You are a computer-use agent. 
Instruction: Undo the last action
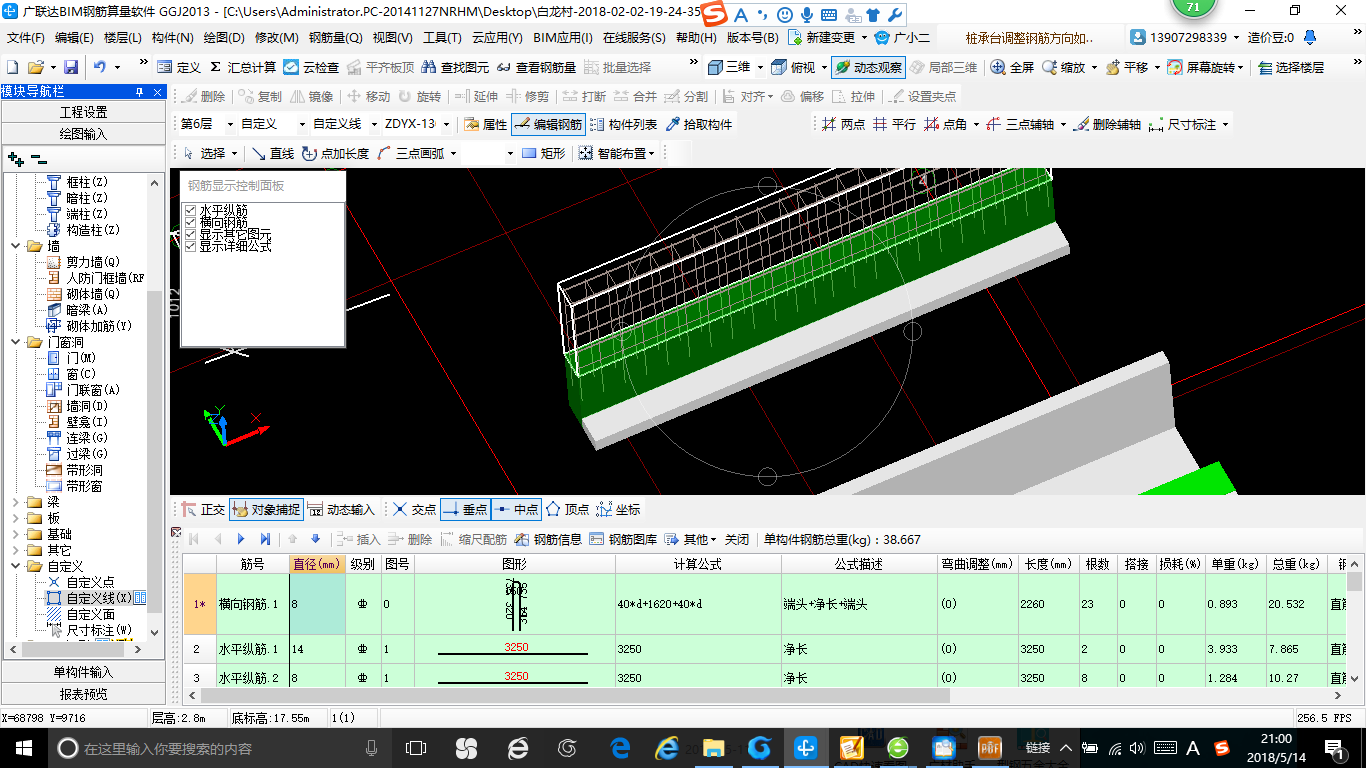pyautogui.click(x=100, y=67)
